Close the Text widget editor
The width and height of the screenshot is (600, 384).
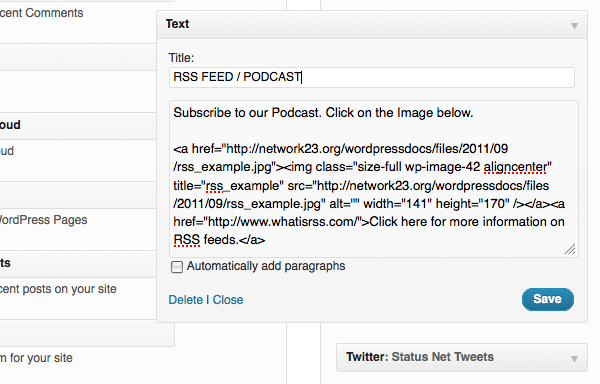coord(228,299)
